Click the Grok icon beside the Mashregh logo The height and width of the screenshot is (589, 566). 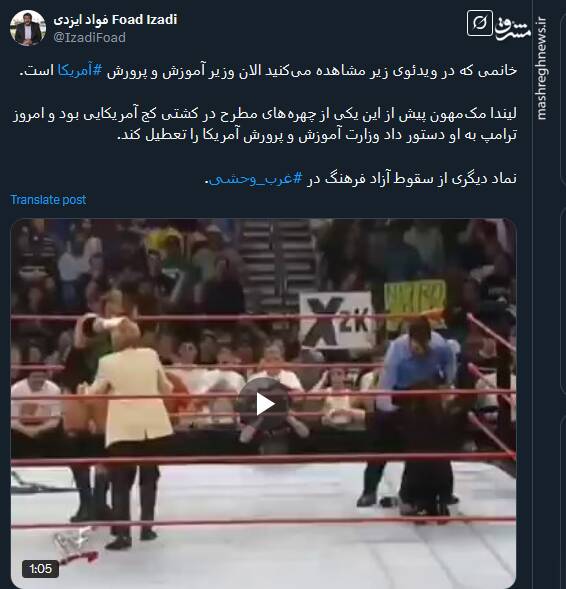tap(480, 23)
